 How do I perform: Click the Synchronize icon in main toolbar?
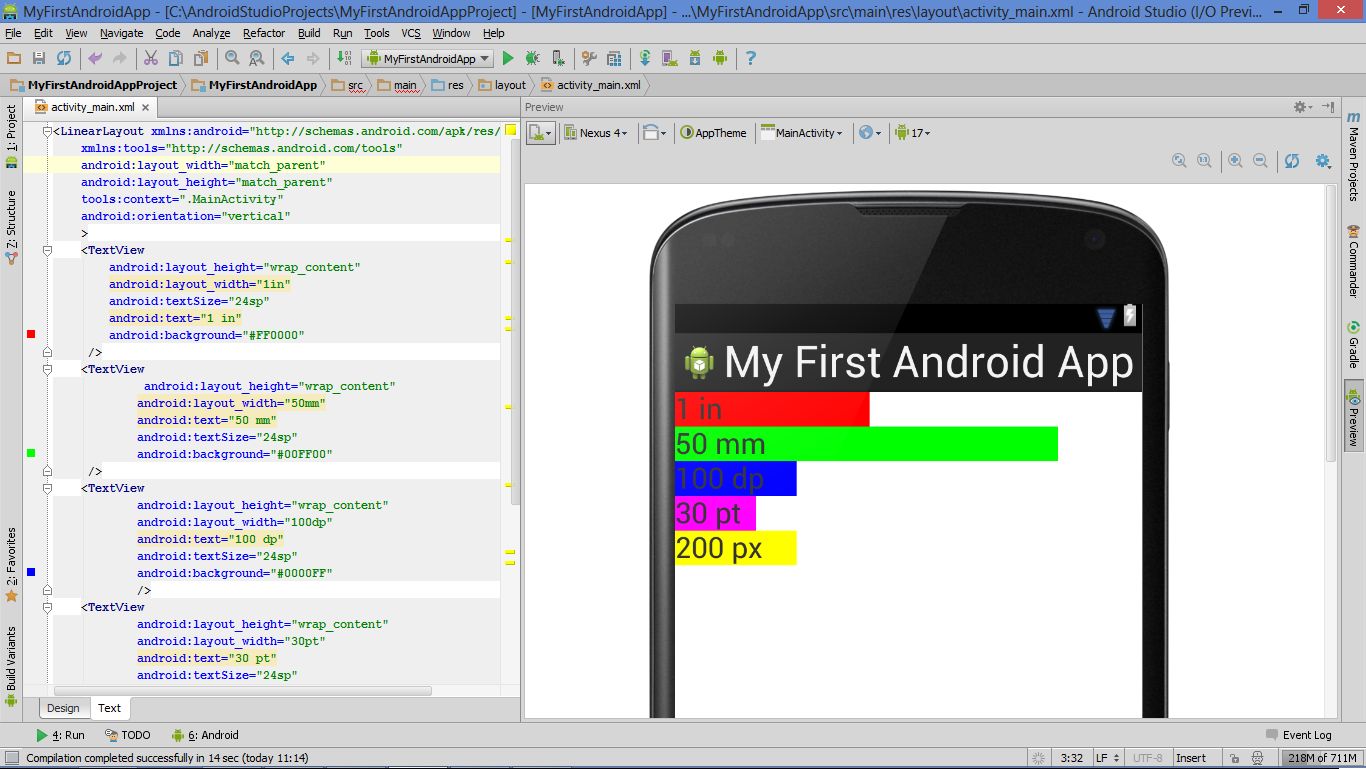[64, 59]
